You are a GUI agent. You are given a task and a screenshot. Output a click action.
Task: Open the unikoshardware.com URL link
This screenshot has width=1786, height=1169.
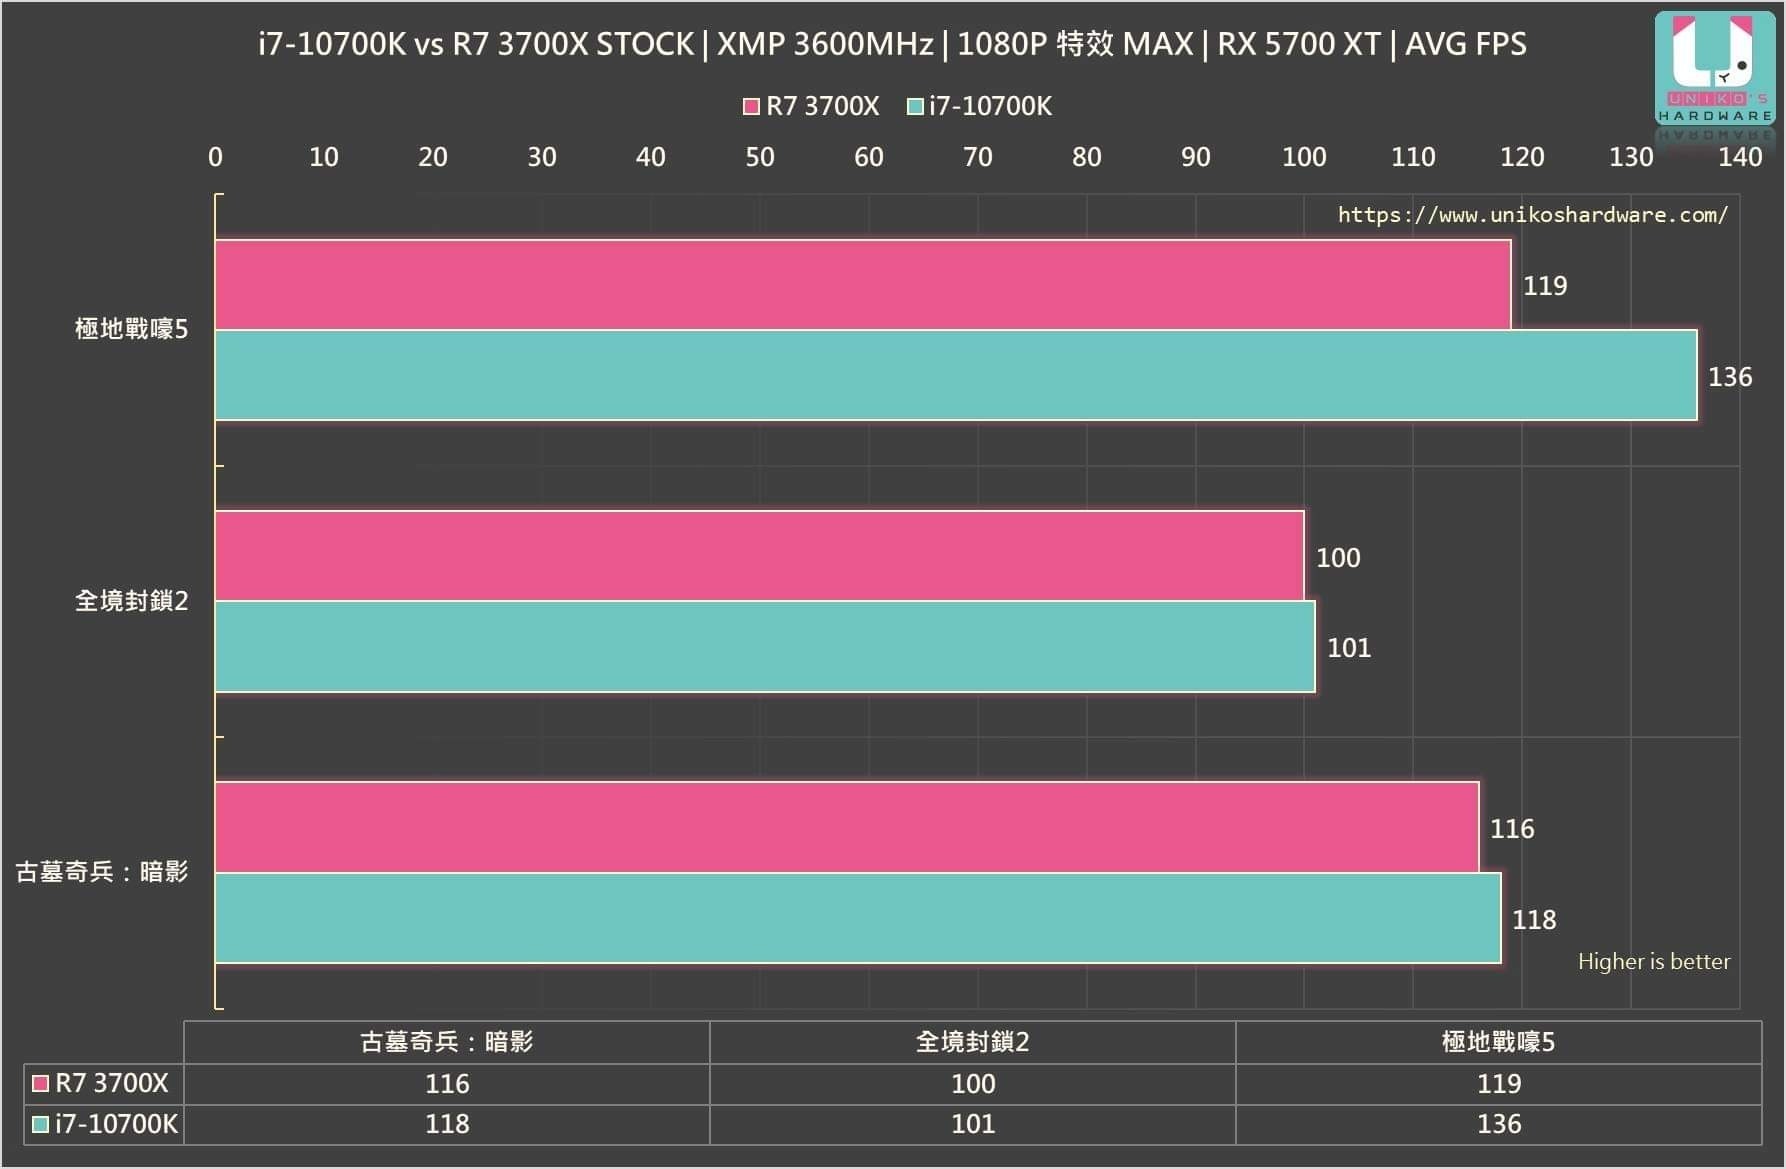(x=1532, y=215)
